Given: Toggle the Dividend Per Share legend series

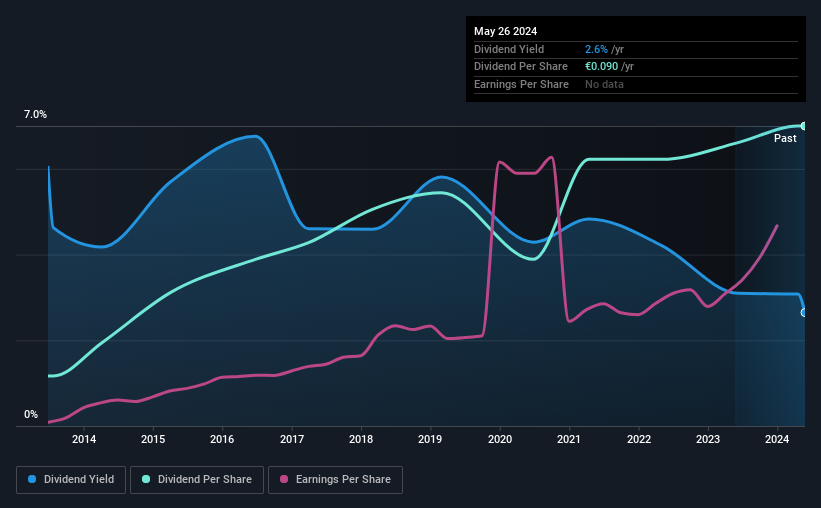Looking at the screenshot, I should tap(197, 480).
